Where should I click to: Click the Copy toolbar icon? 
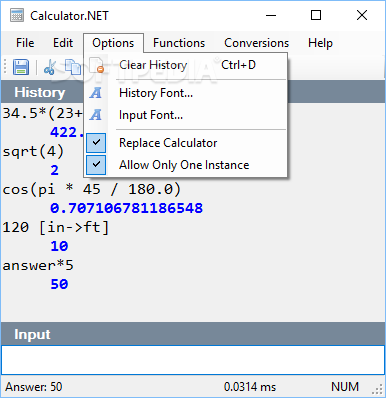point(73,67)
